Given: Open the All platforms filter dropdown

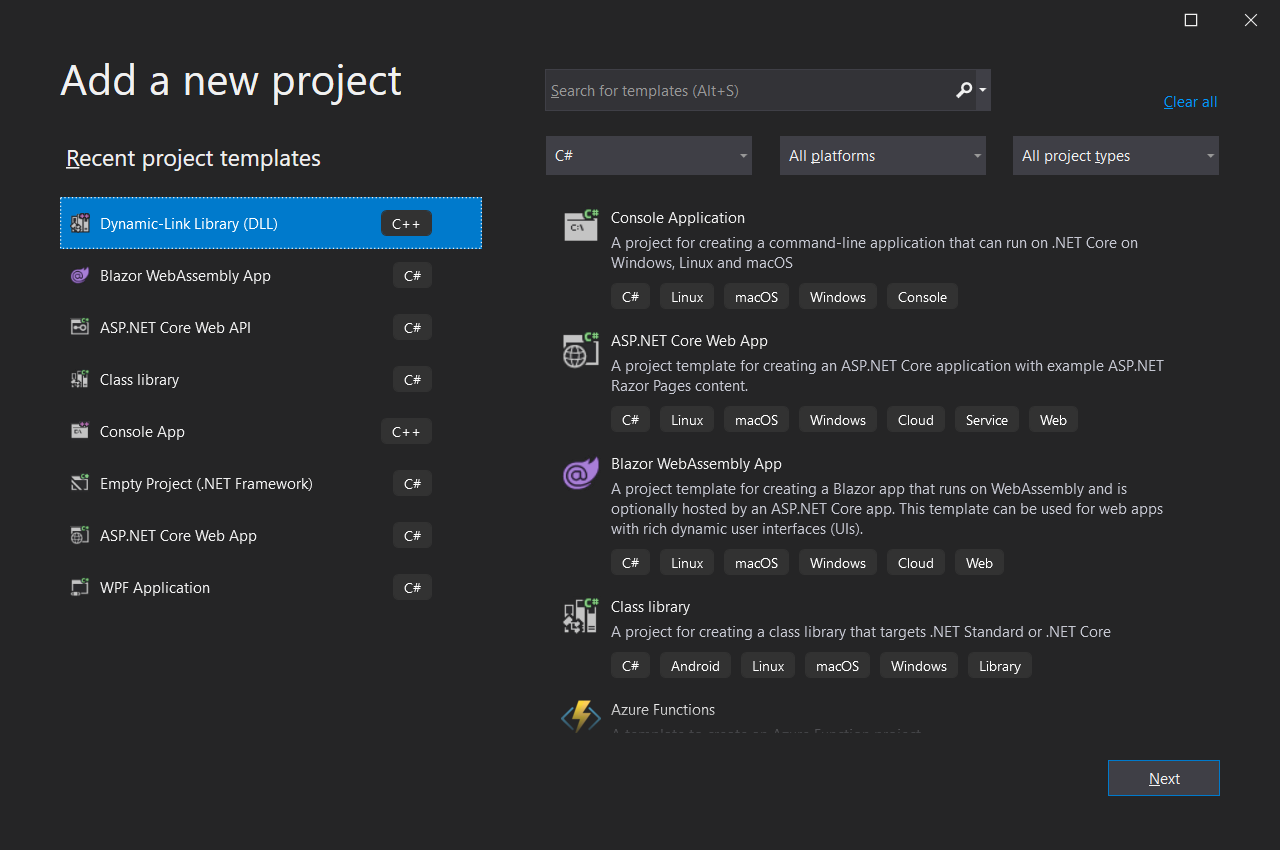Looking at the screenshot, I should pyautogui.click(x=883, y=156).
